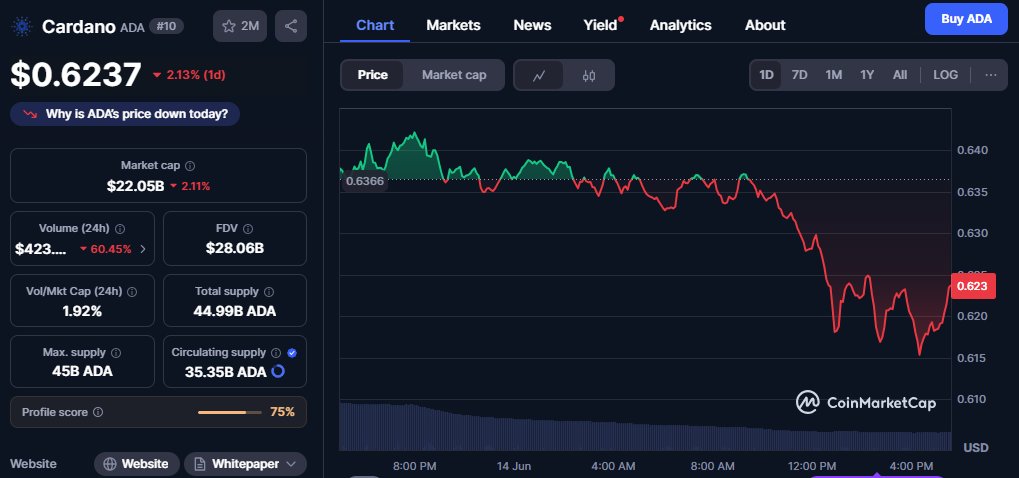Image resolution: width=1019 pixels, height=478 pixels.
Task: Select the All time range
Action: tap(899, 75)
